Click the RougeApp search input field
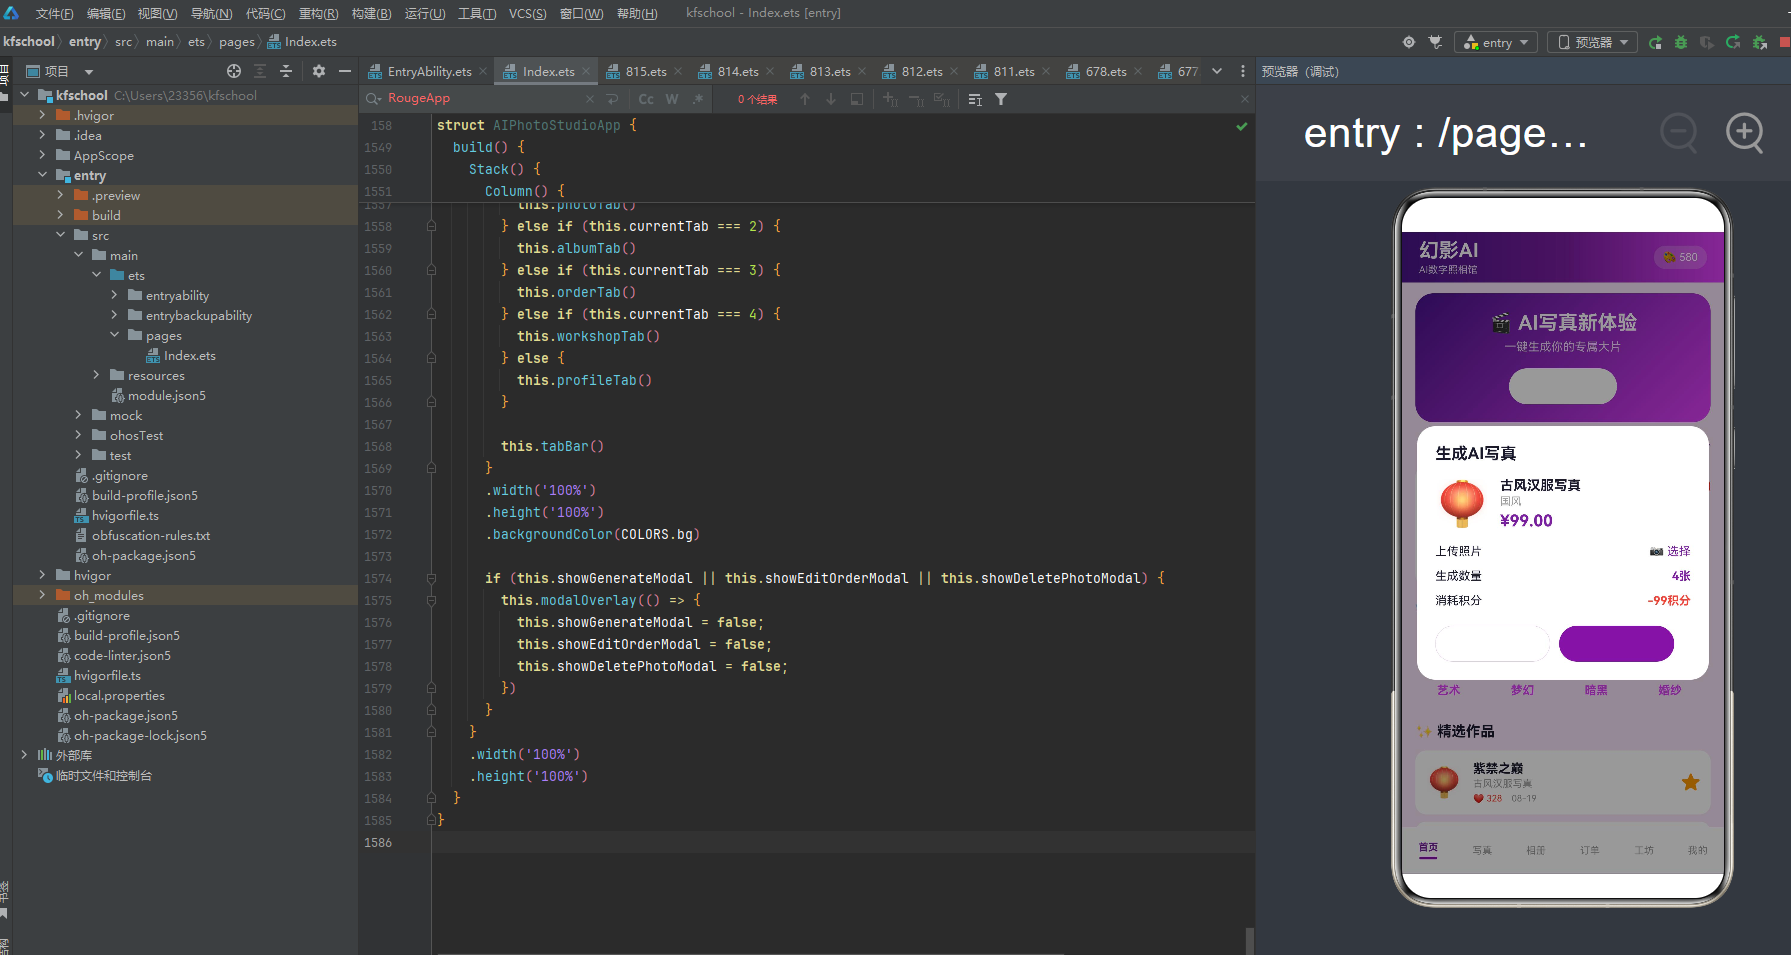 click(x=483, y=98)
